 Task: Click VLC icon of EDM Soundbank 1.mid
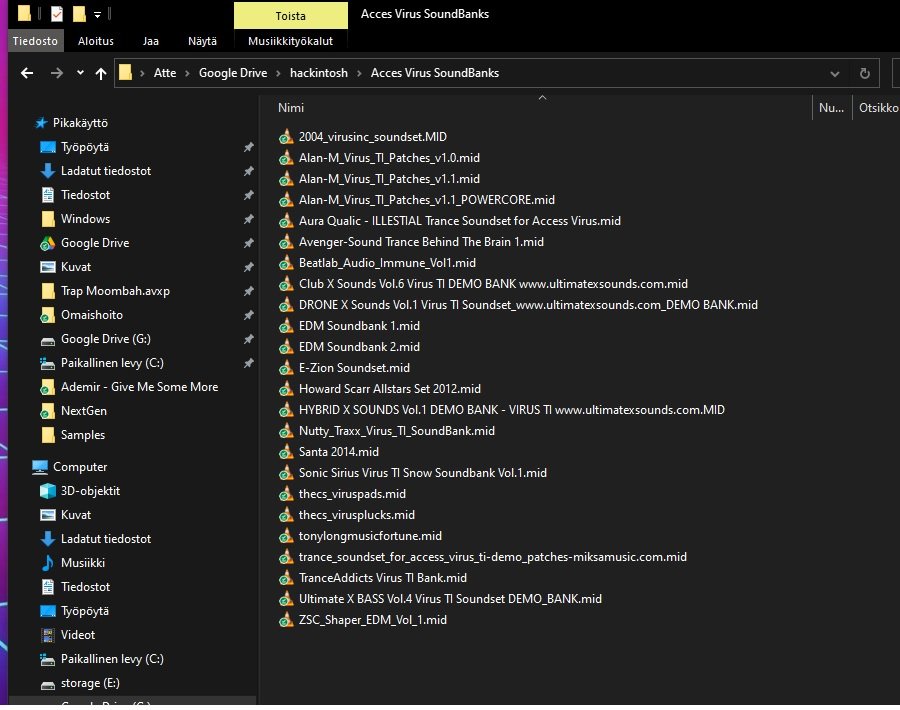[x=286, y=326]
